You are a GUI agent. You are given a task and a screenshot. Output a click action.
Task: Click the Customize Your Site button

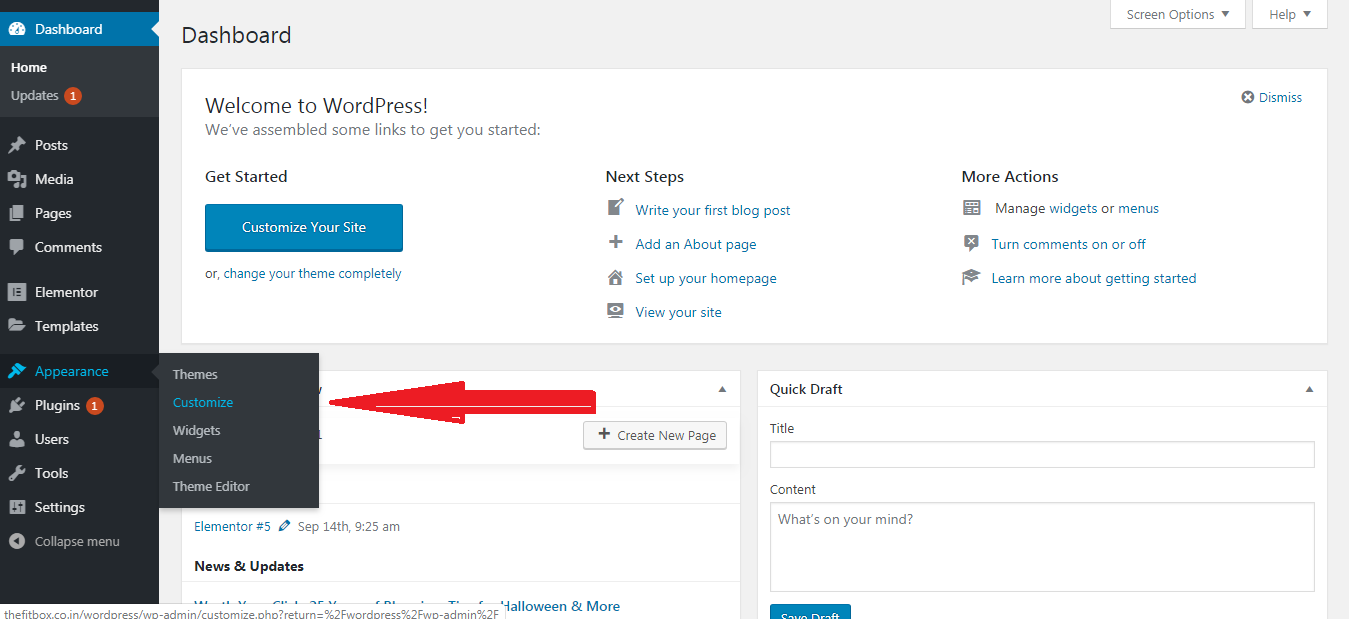pos(304,227)
